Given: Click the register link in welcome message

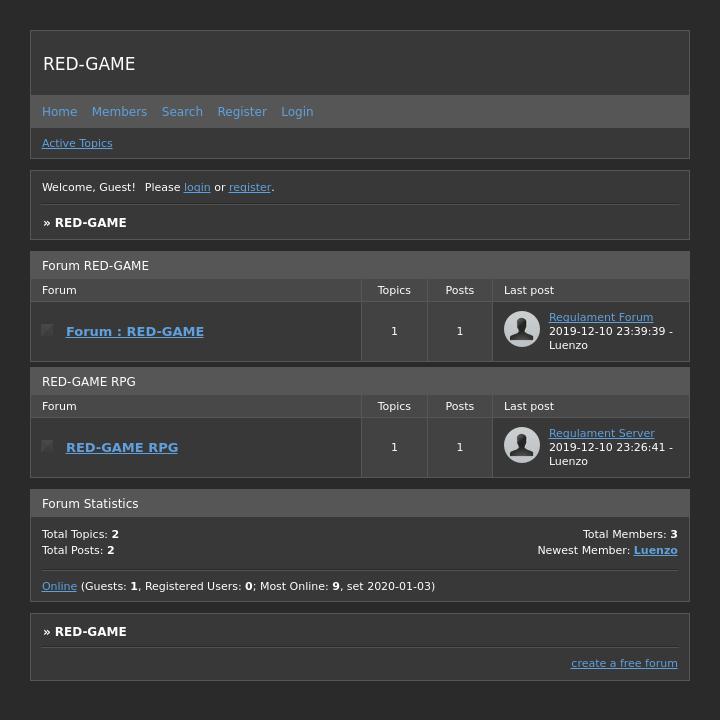Looking at the screenshot, I should tap(250, 187).
